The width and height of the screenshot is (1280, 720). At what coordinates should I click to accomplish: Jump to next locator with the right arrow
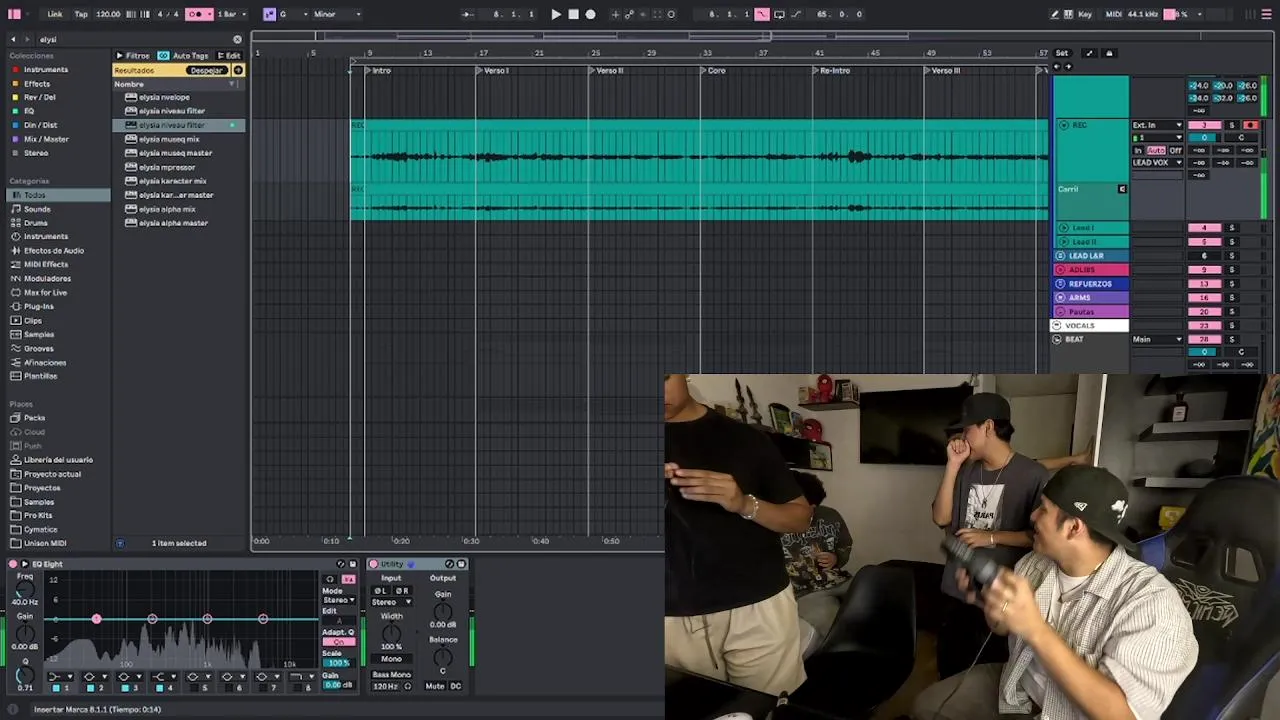click(1068, 66)
